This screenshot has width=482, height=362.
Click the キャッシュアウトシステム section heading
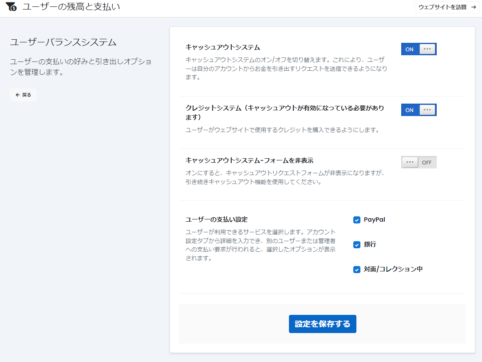click(223, 47)
